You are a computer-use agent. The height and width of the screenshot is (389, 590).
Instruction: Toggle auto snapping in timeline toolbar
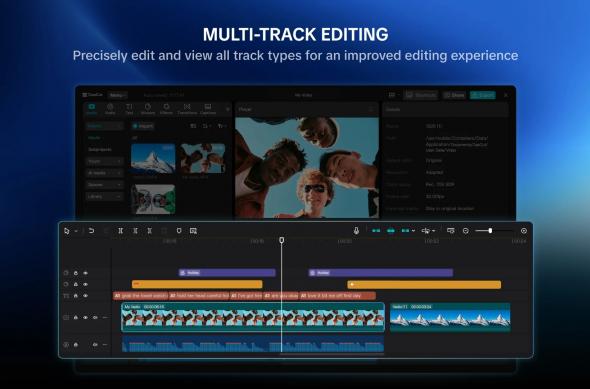(x=391, y=231)
